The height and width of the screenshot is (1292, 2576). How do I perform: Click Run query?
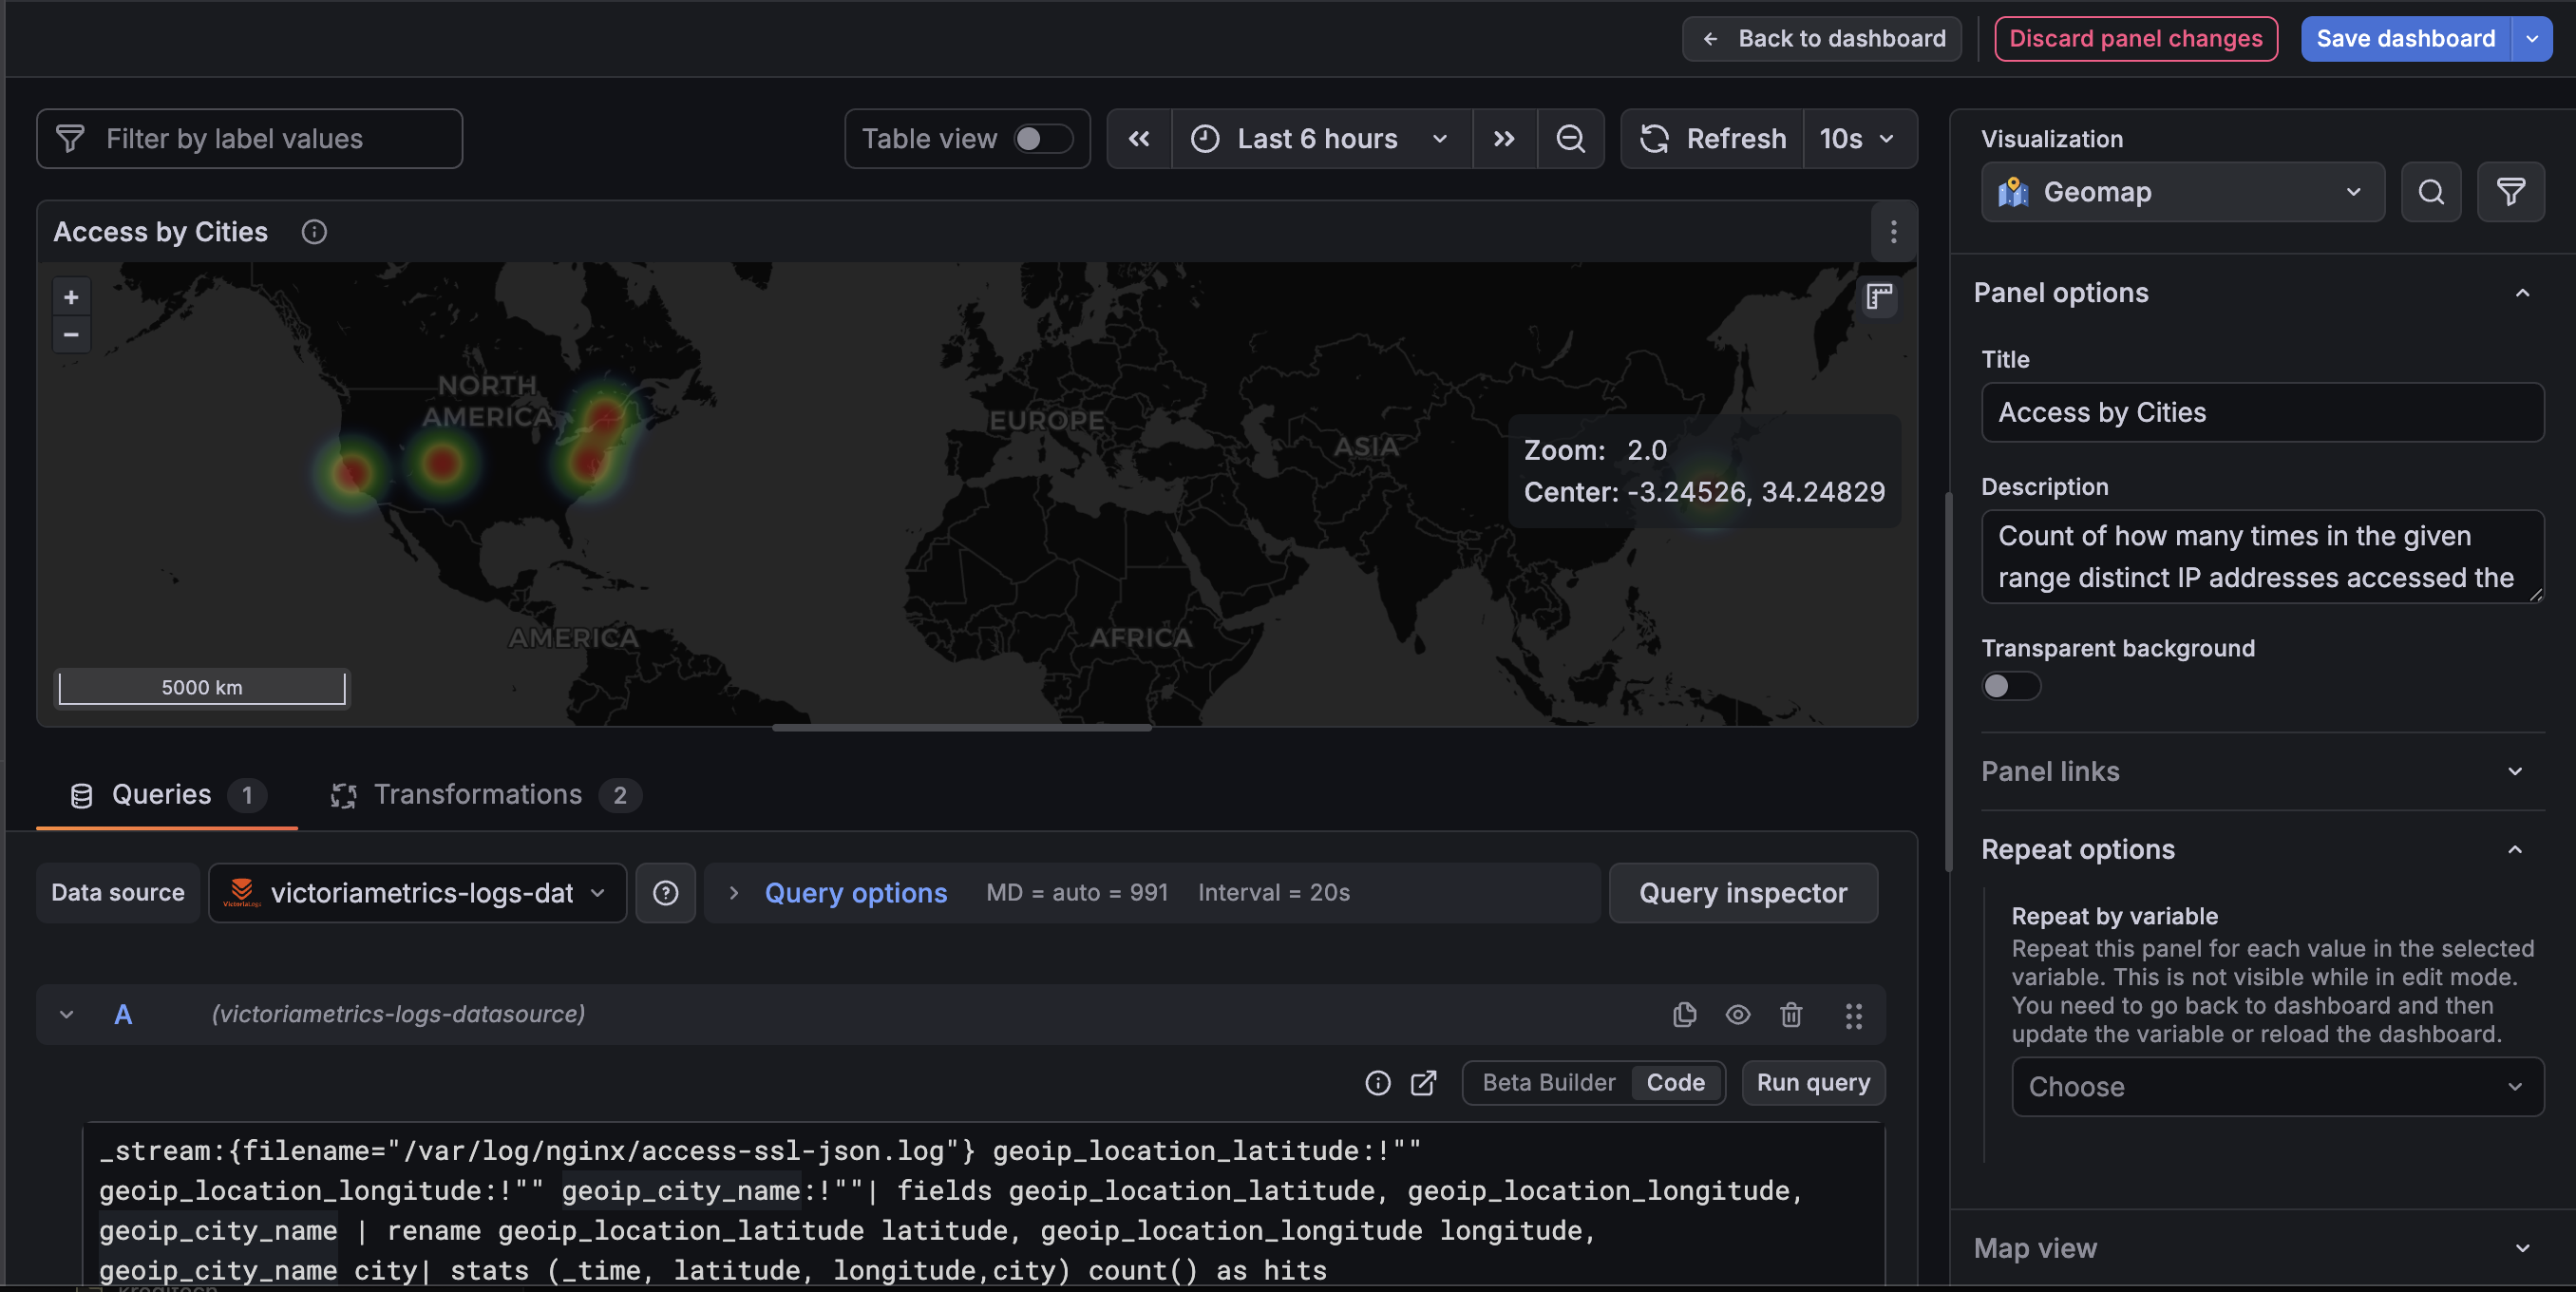[1813, 1083]
